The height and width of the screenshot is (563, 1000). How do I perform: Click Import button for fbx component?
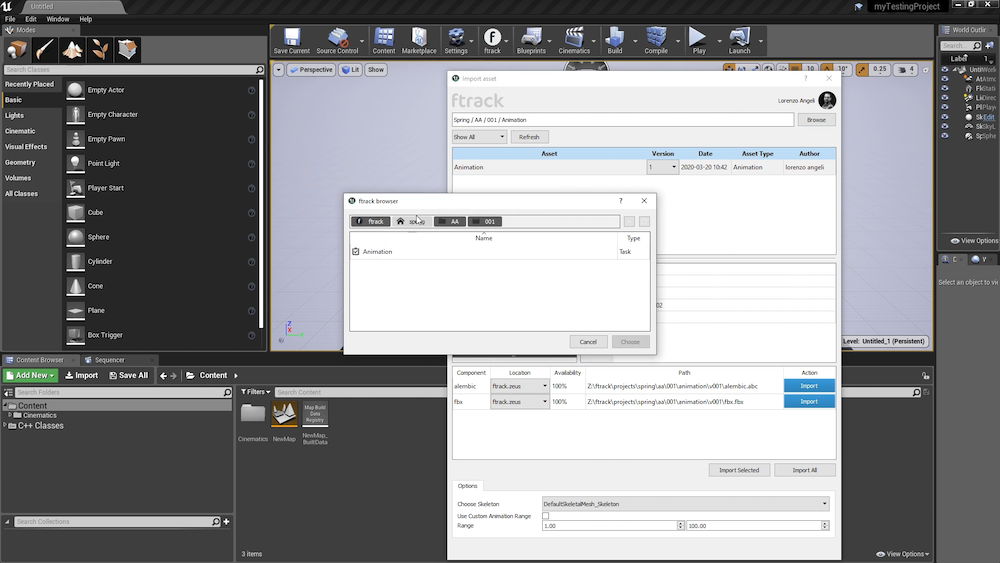pos(809,402)
